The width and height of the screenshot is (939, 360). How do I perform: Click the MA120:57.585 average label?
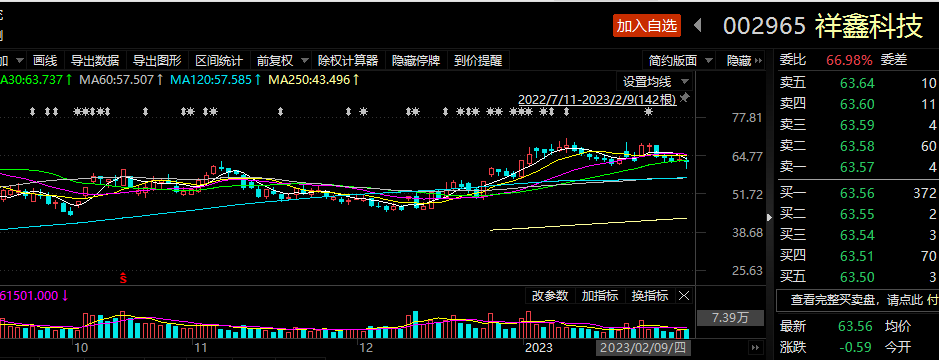click(216, 79)
